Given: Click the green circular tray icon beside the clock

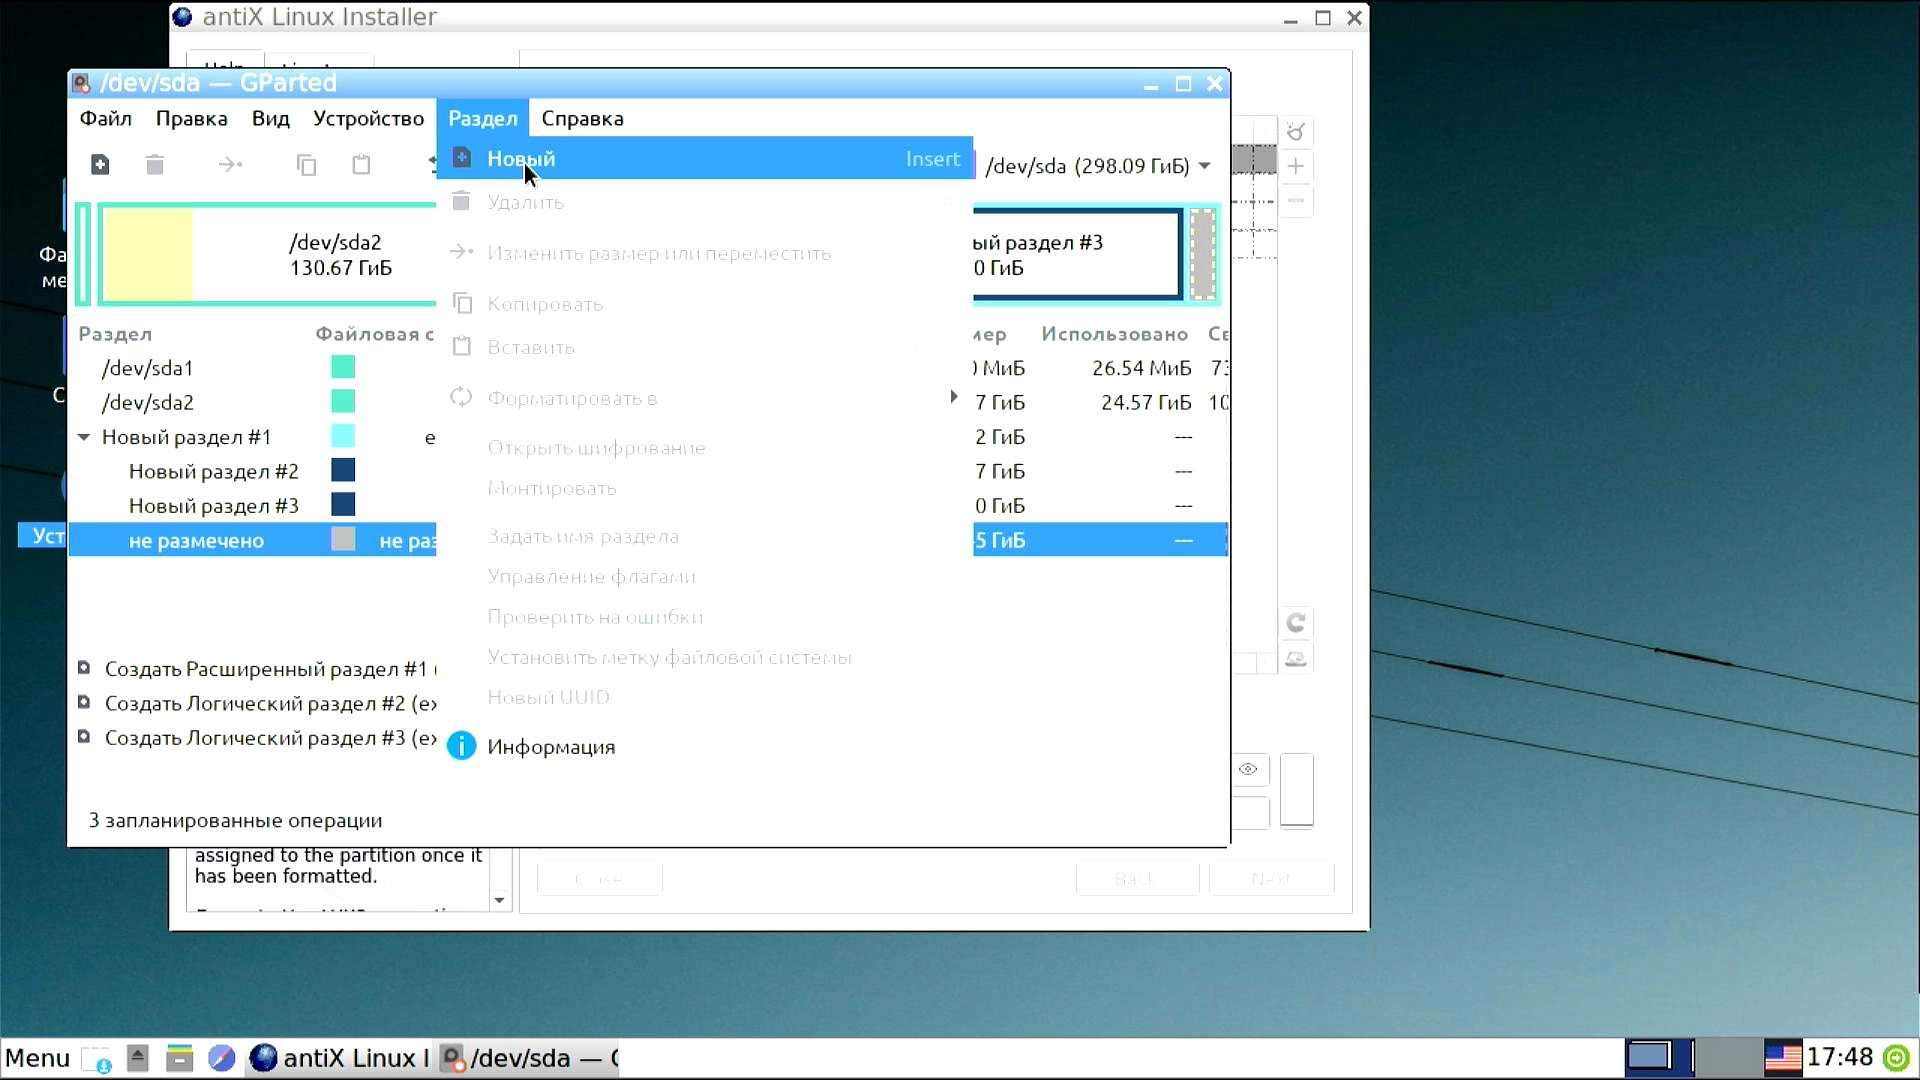Looking at the screenshot, I should pos(1896,1058).
